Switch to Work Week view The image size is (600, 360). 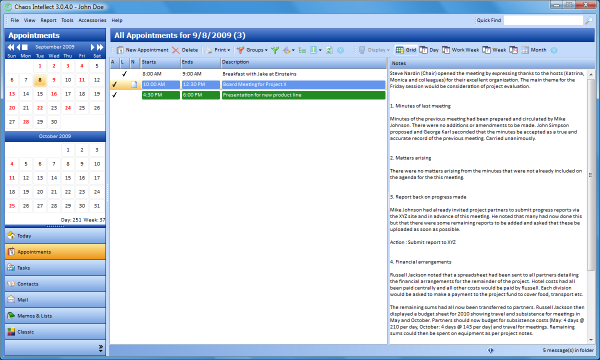tap(461, 50)
